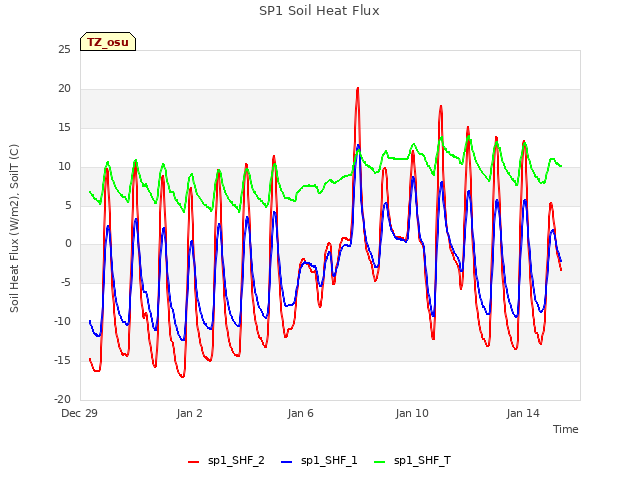The image size is (640, 480).
Task: Click the -10 y-axis tick label
Action: tap(63, 322)
